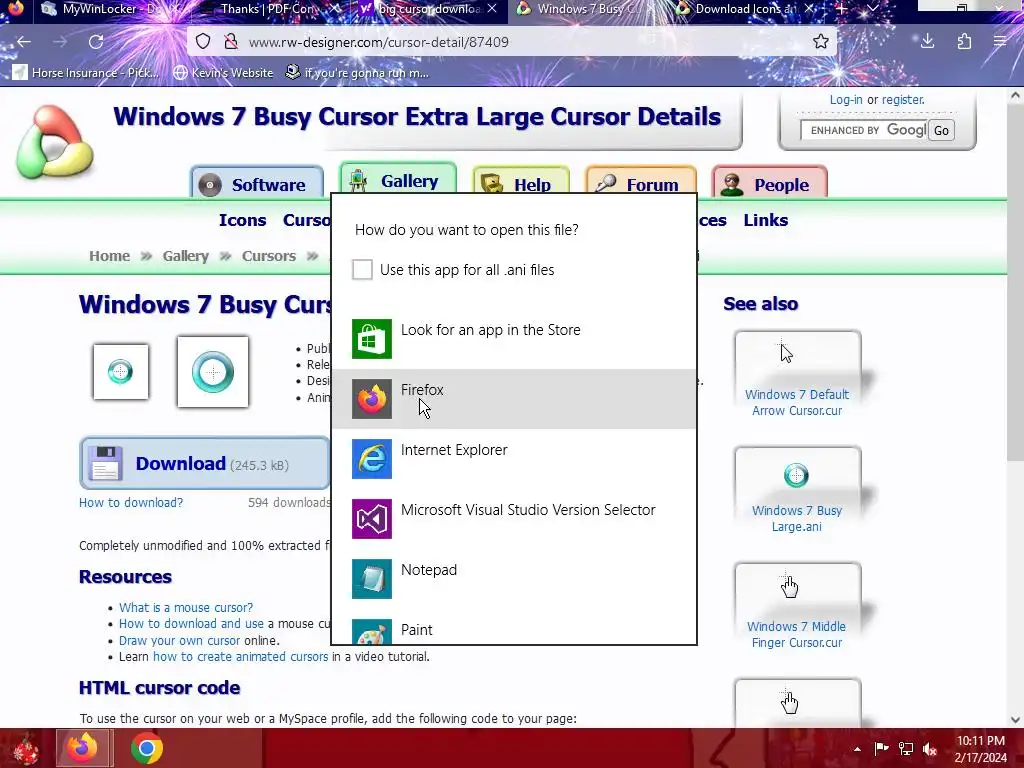Open the Windows Start orb
The width and height of the screenshot is (1024, 768).
(x=26, y=748)
